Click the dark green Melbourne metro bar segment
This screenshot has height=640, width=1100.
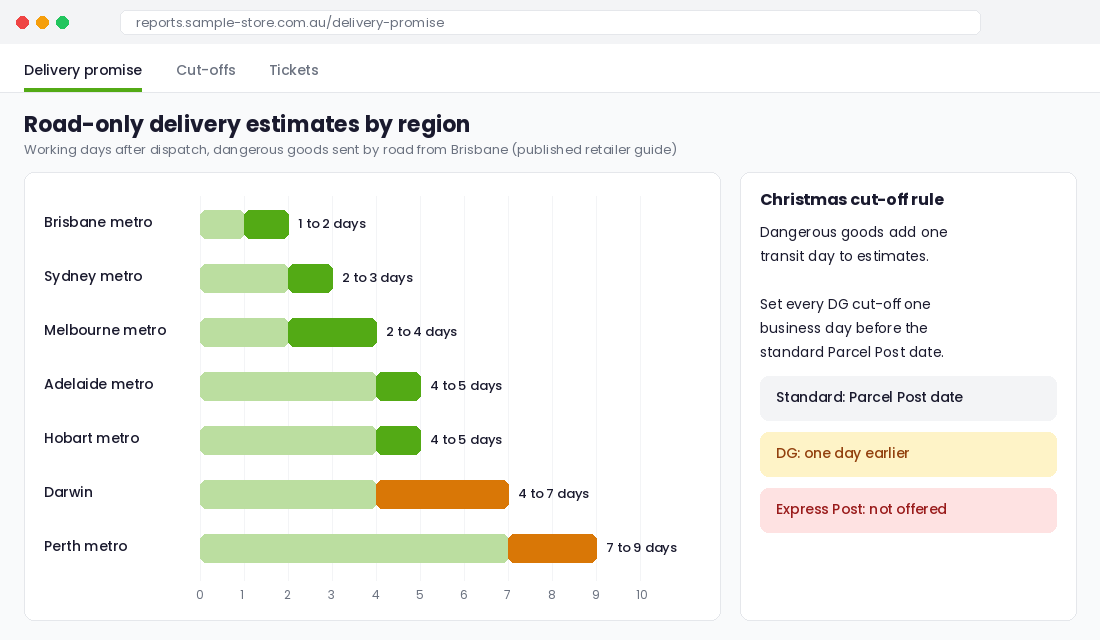(x=333, y=333)
